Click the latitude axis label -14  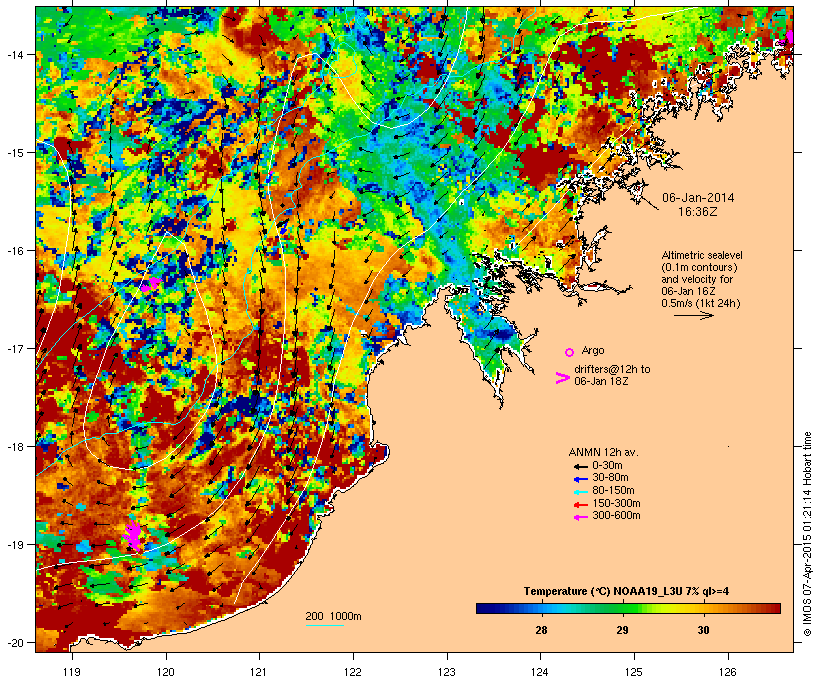(x=14, y=54)
